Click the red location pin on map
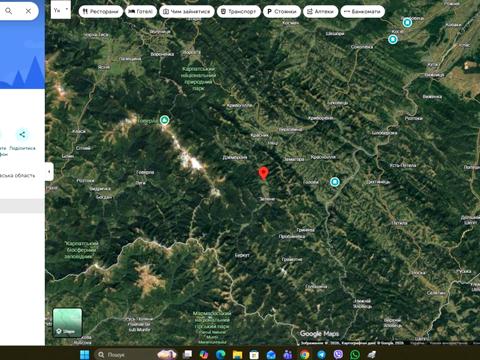 [x=264, y=174]
